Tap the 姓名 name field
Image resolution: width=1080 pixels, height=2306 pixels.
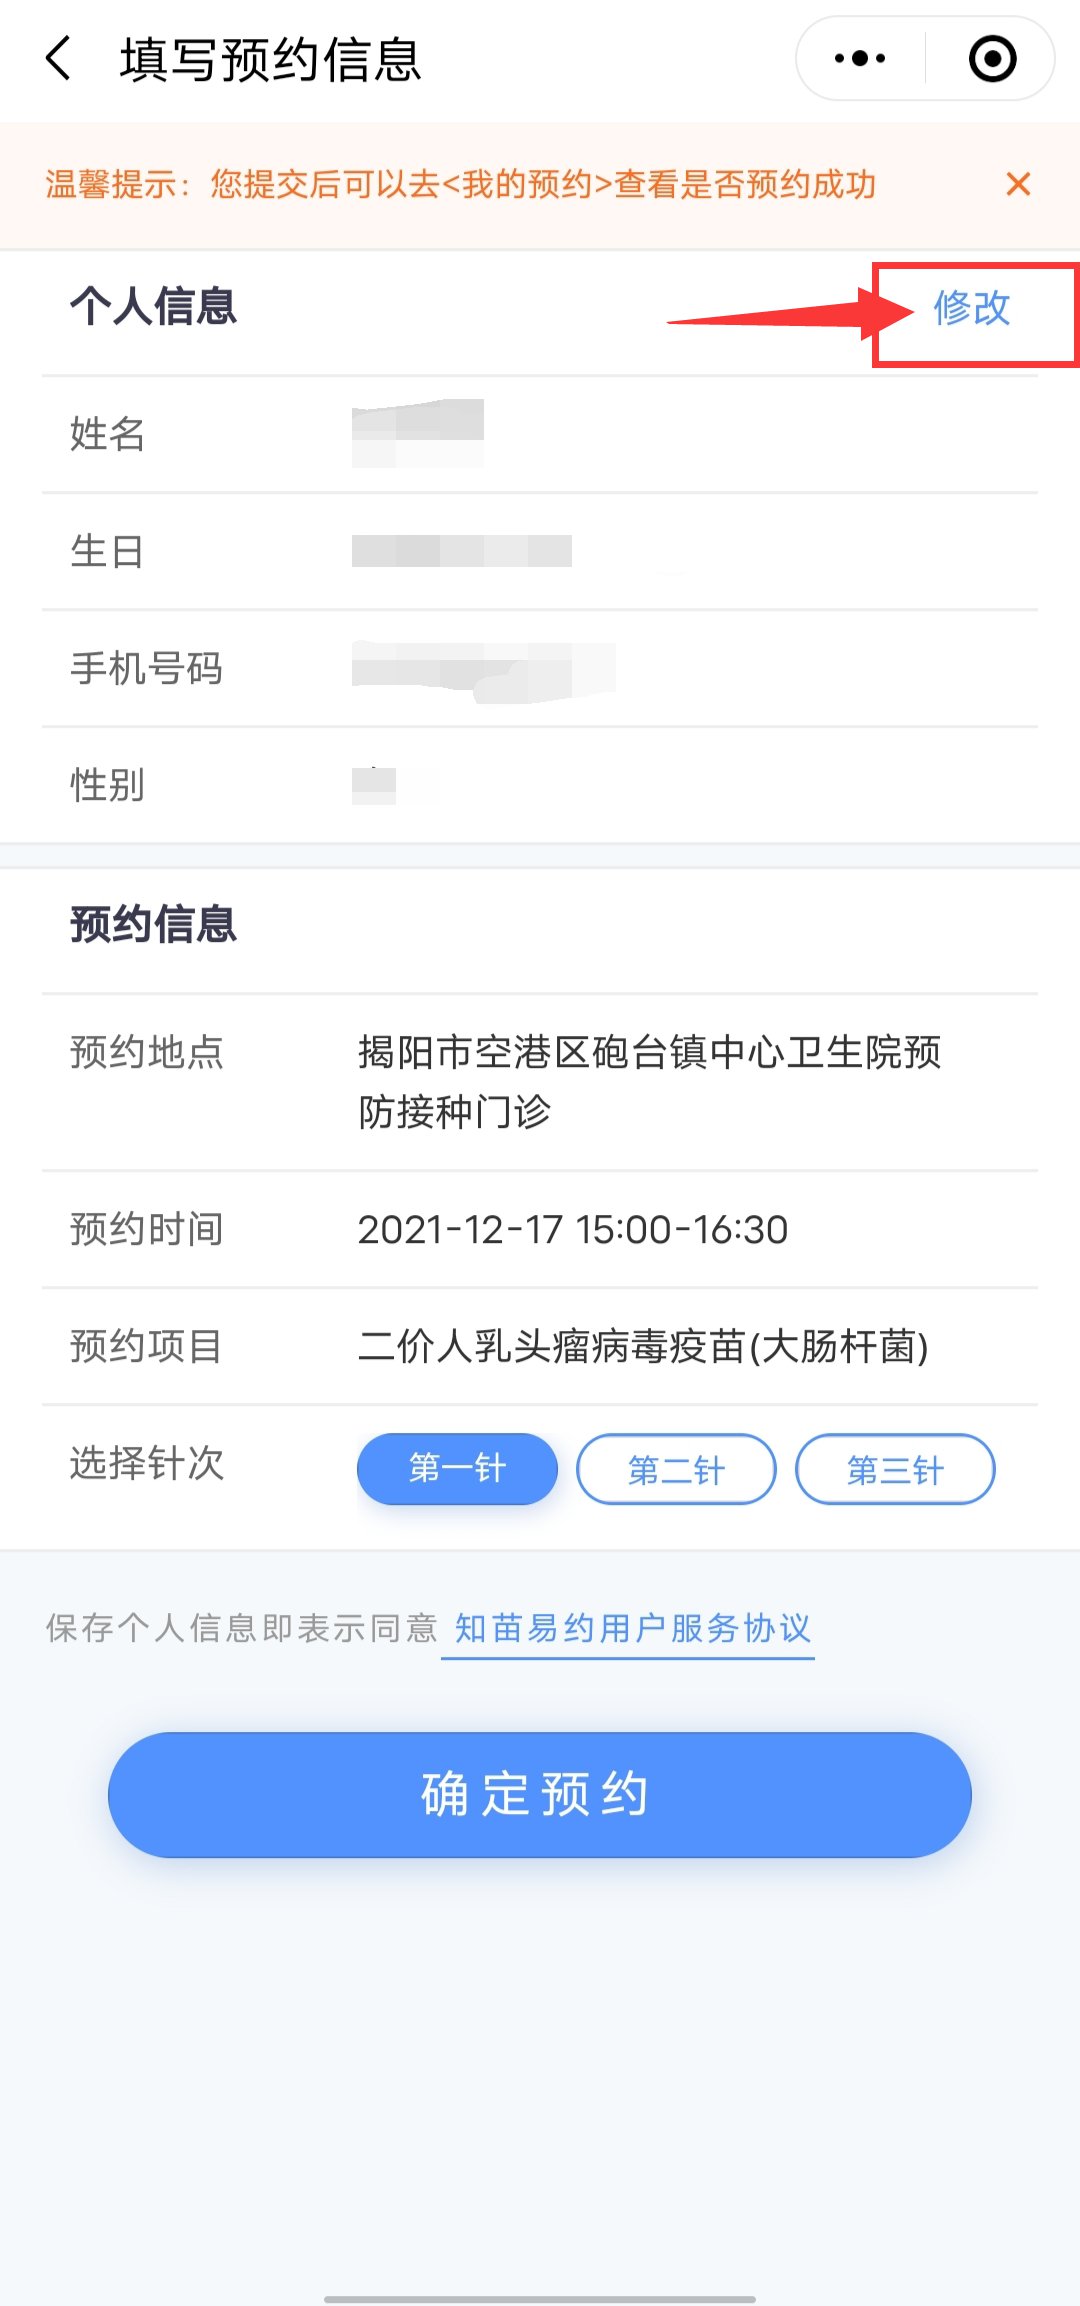[x=418, y=434]
